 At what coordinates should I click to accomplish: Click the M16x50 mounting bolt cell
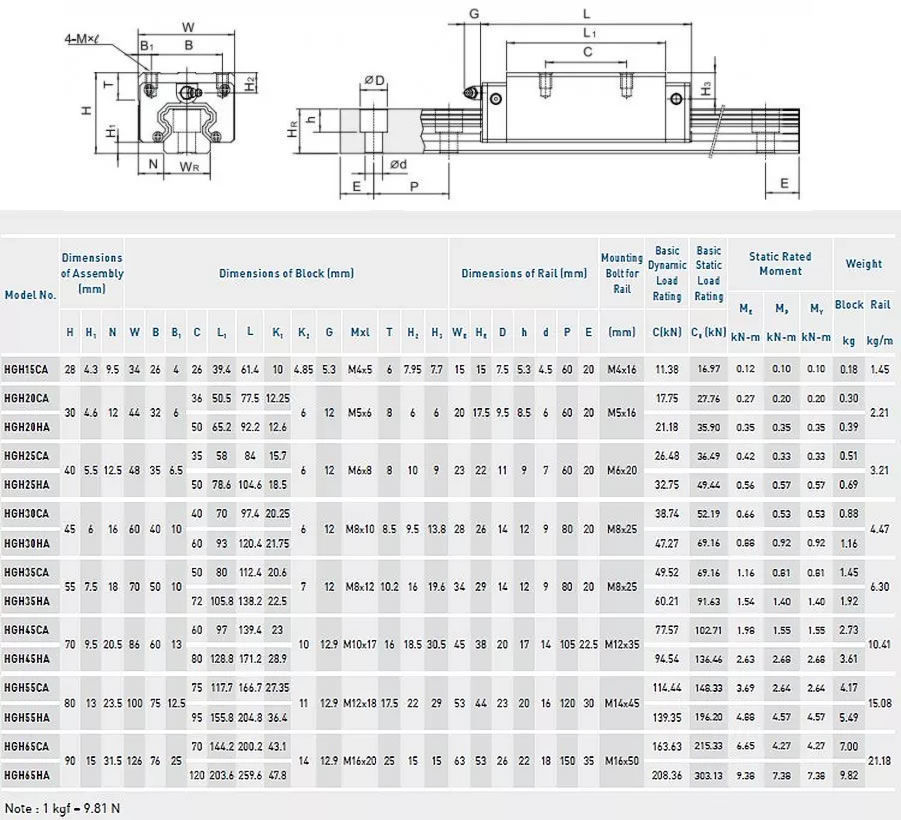tap(621, 760)
